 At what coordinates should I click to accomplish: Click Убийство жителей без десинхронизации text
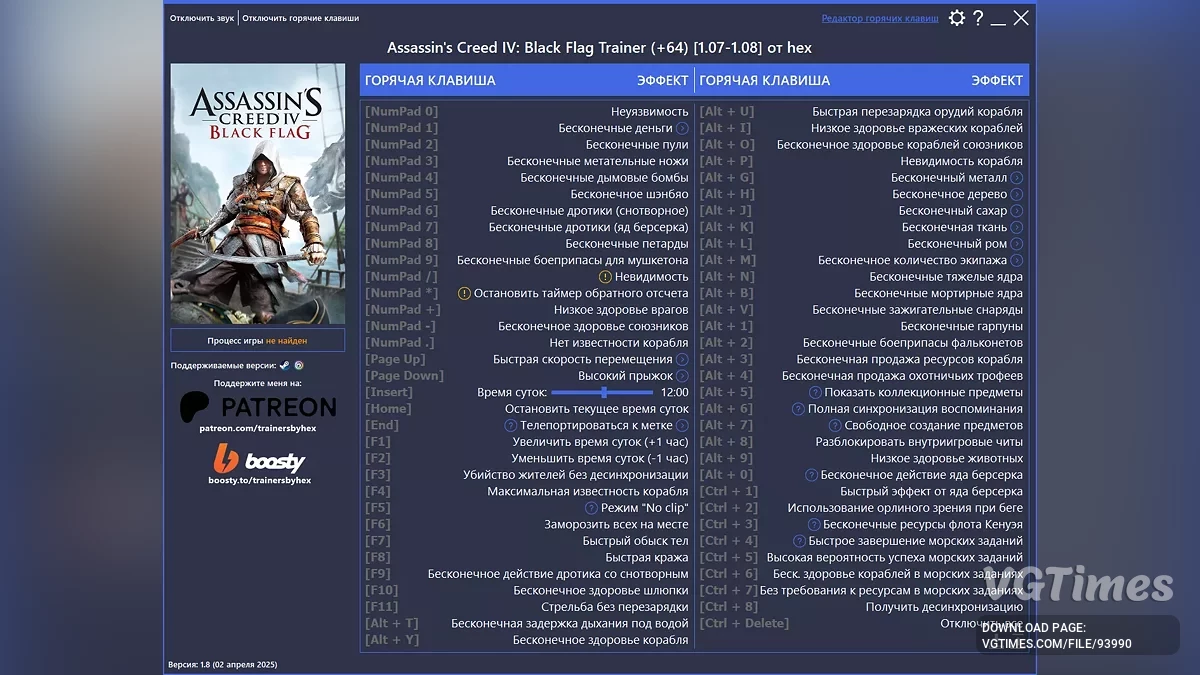coord(576,475)
